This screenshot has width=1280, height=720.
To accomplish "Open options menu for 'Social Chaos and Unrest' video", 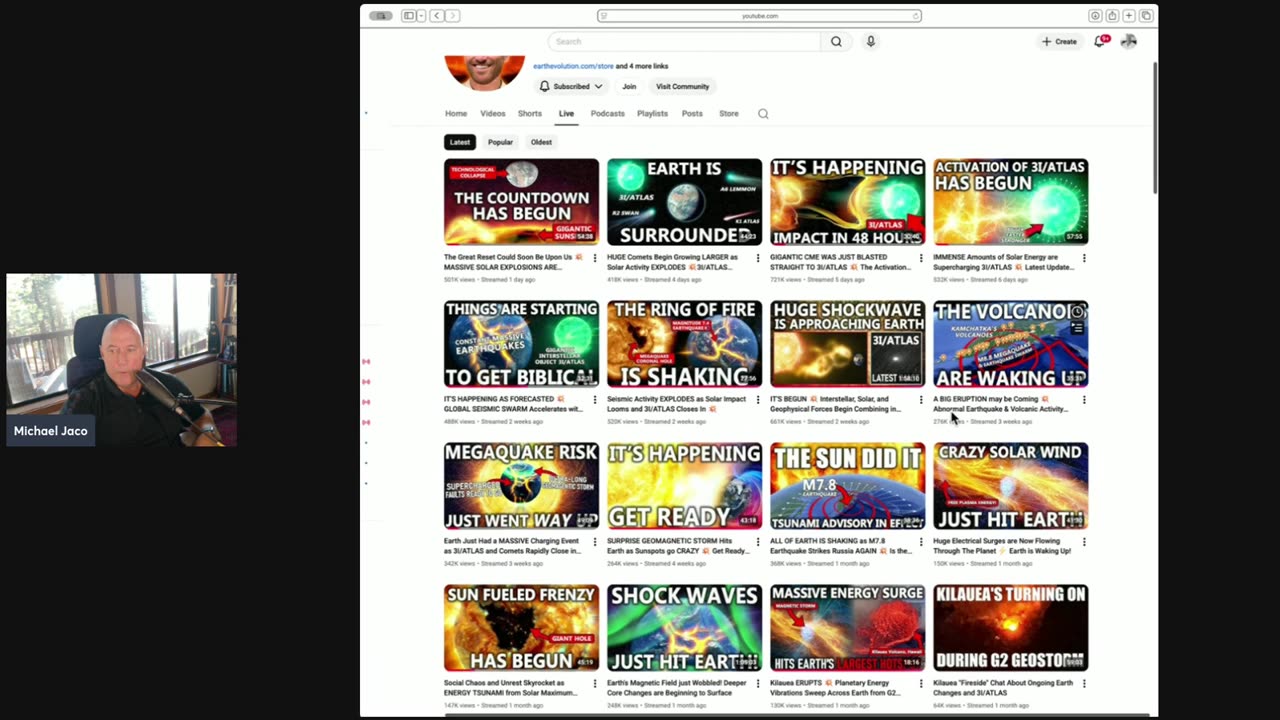I will (595, 684).
